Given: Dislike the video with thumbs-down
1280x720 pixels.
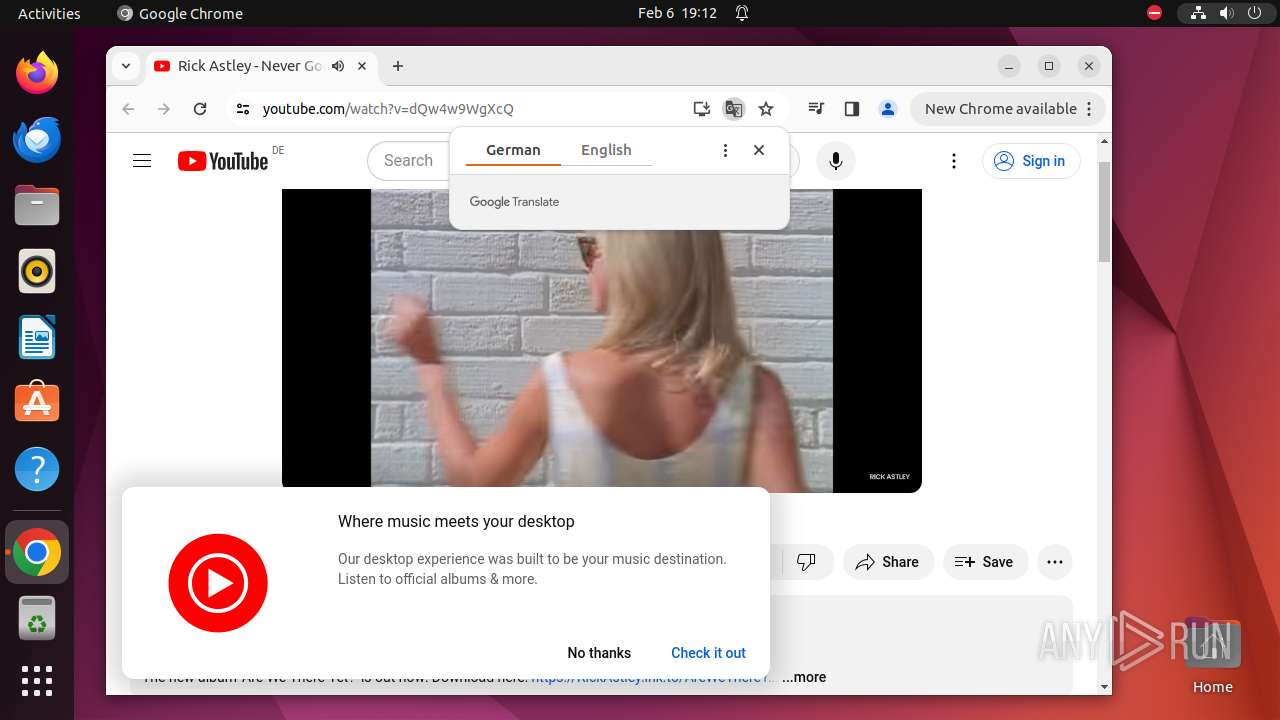Looking at the screenshot, I should point(806,562).
